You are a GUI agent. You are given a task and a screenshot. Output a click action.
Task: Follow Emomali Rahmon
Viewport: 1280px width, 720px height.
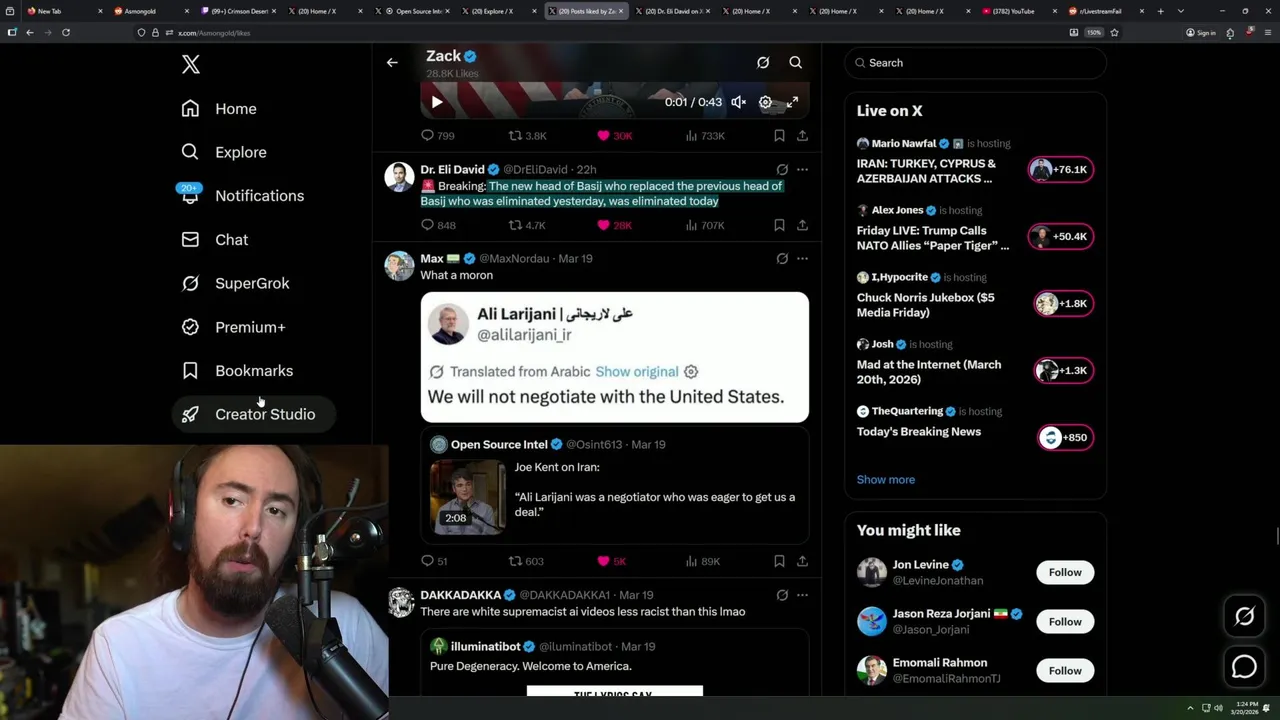point(1065,671)
